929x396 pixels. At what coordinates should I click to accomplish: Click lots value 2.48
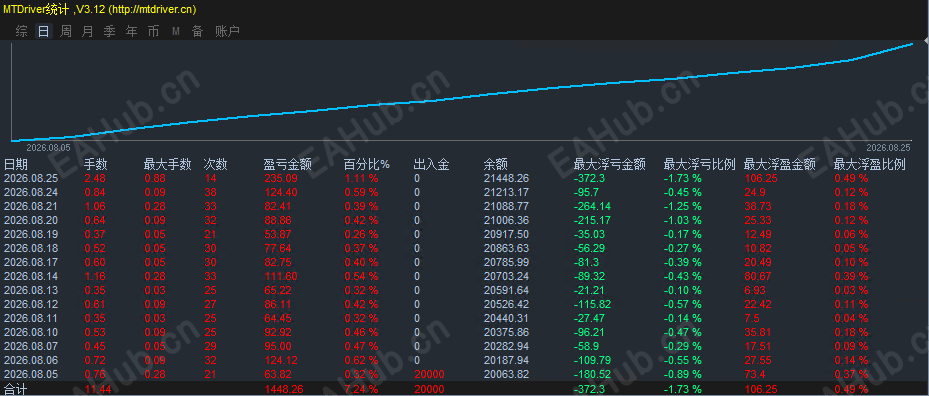pos(95,178)
